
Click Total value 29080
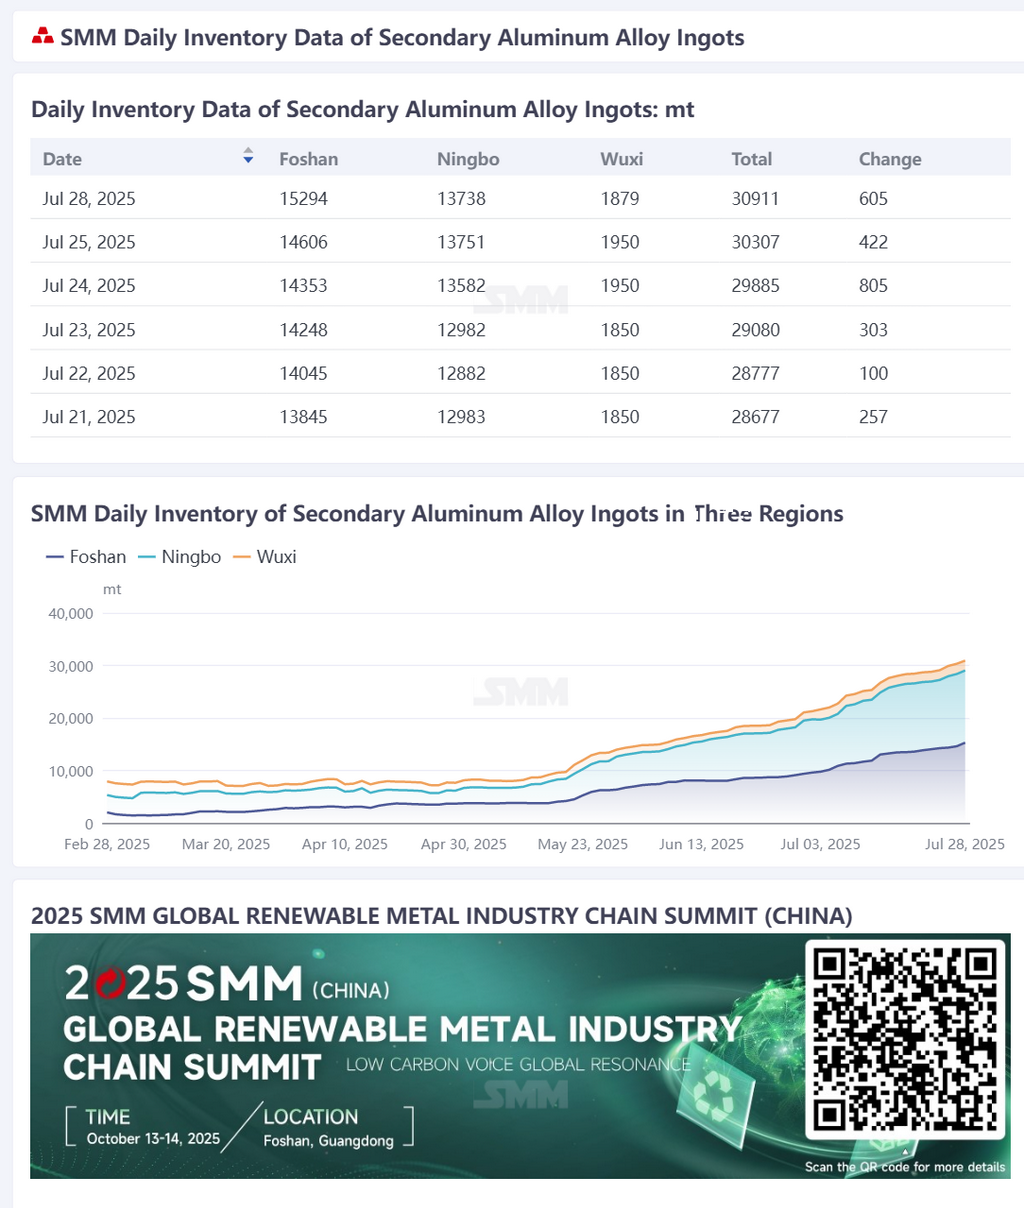click(x=755, y=330)
